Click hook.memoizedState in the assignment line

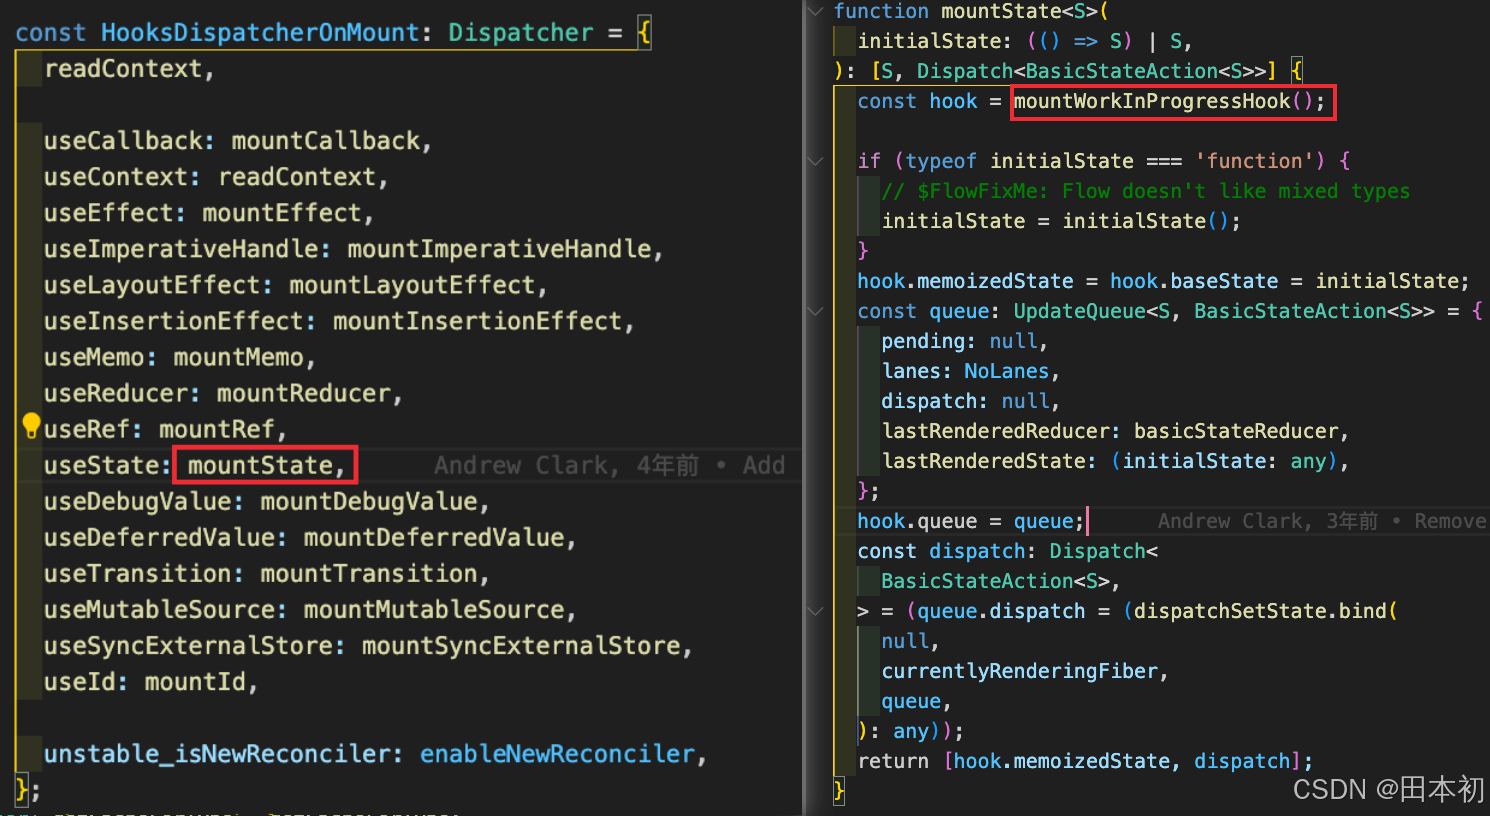pos(965,281)
